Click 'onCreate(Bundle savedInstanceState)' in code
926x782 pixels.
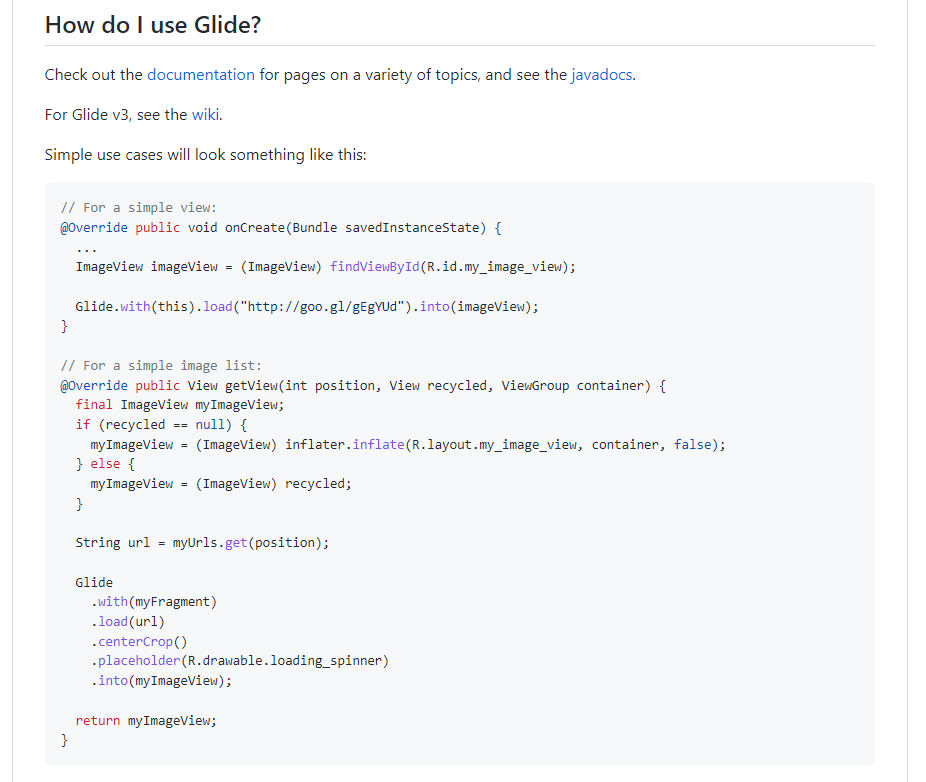[356, 228]
